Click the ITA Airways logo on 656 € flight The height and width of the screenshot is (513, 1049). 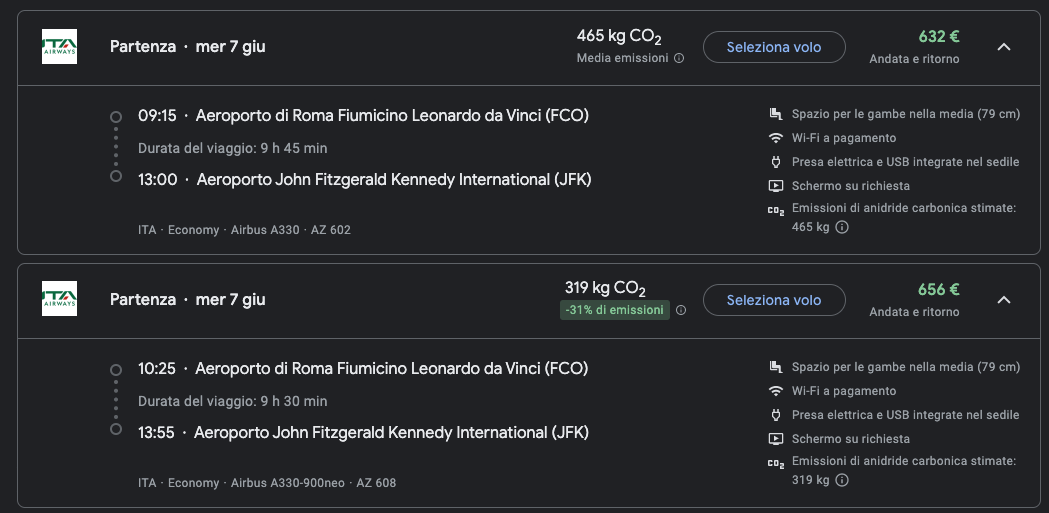pyautogui.click(x=60, y=299)
